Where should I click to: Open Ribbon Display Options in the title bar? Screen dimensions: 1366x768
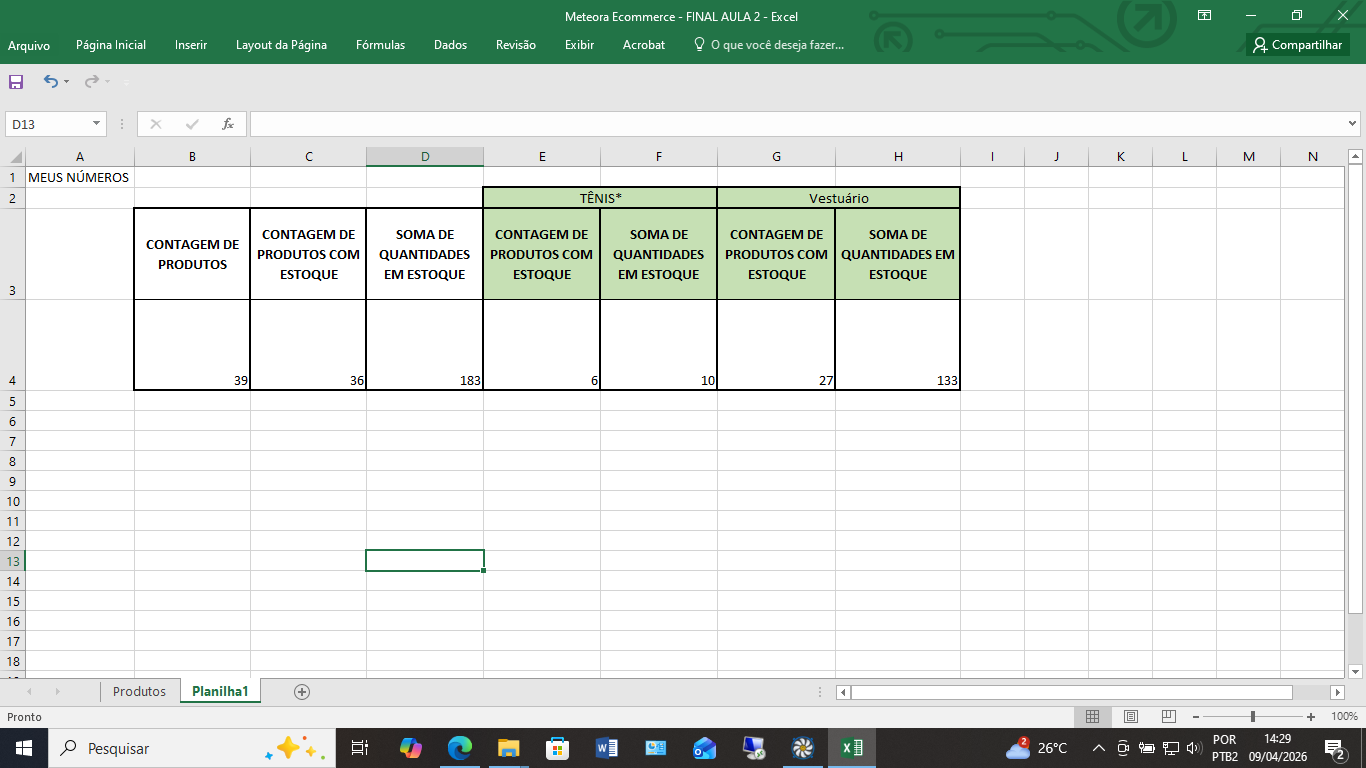click(x=1205, y=15)
